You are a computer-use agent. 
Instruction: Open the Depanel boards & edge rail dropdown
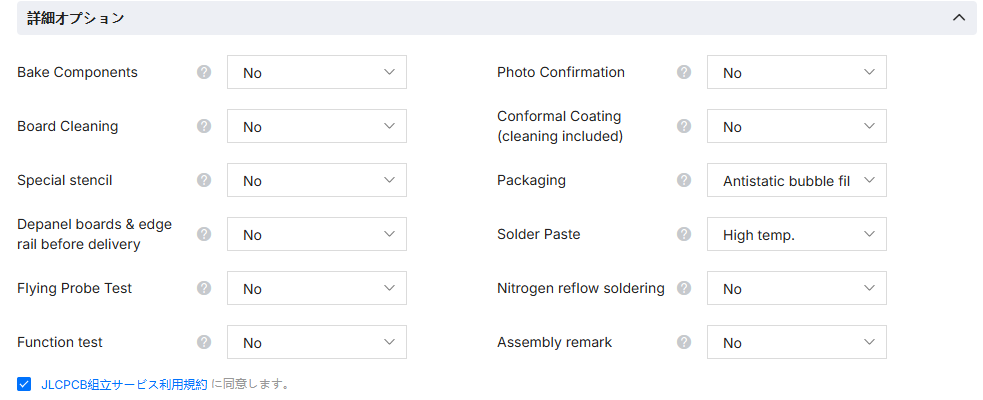[317, 234]
